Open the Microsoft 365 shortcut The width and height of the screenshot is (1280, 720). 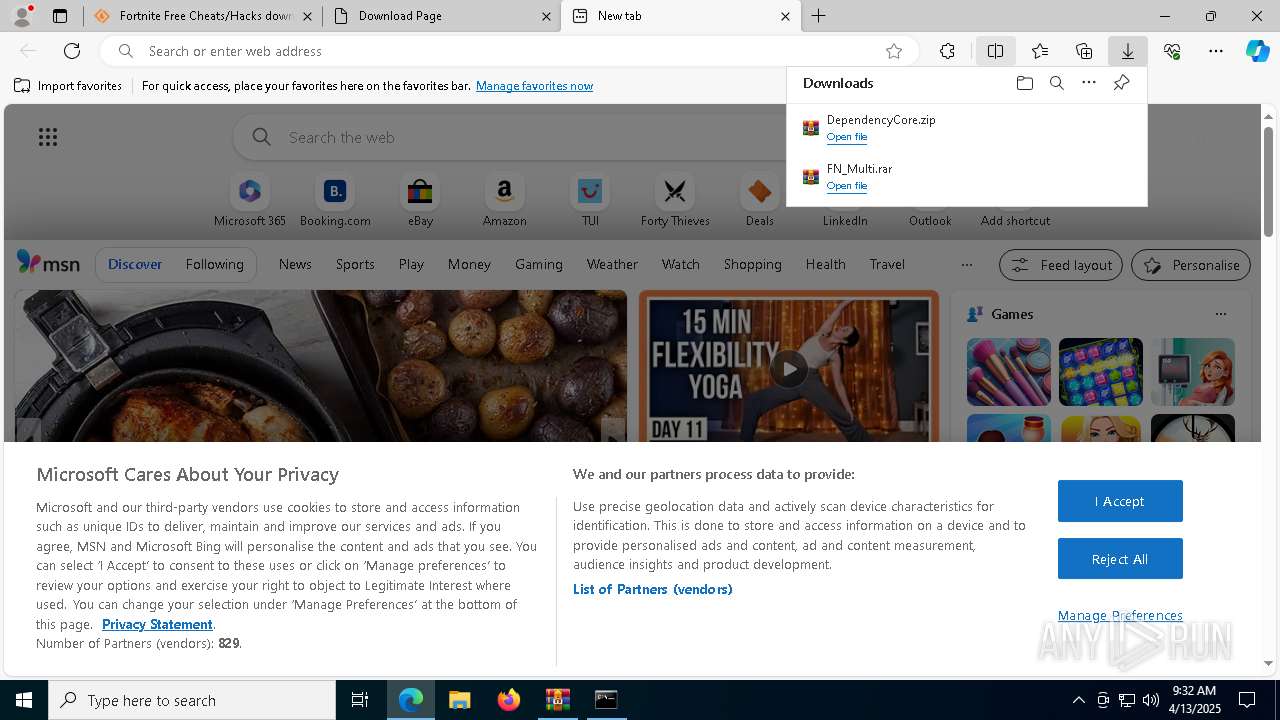point(250,200)
